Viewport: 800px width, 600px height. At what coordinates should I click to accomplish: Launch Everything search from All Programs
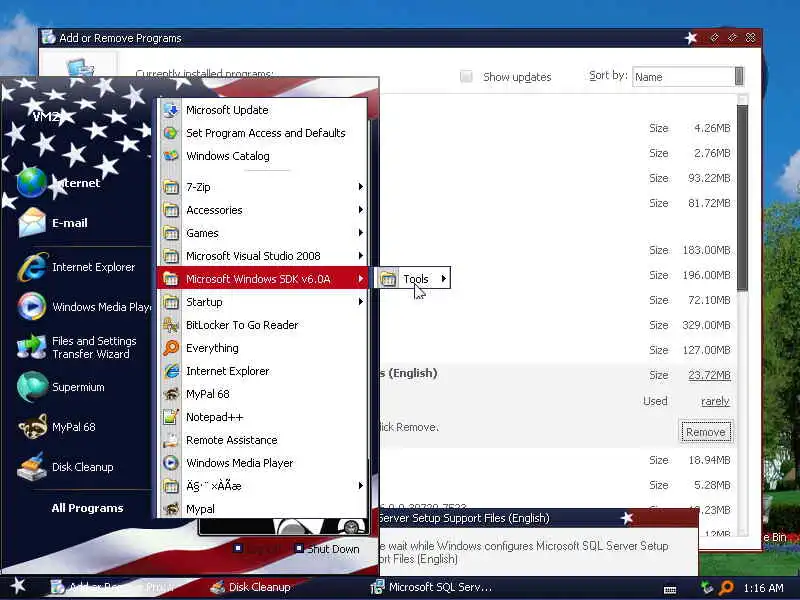(x=262, y=348)
